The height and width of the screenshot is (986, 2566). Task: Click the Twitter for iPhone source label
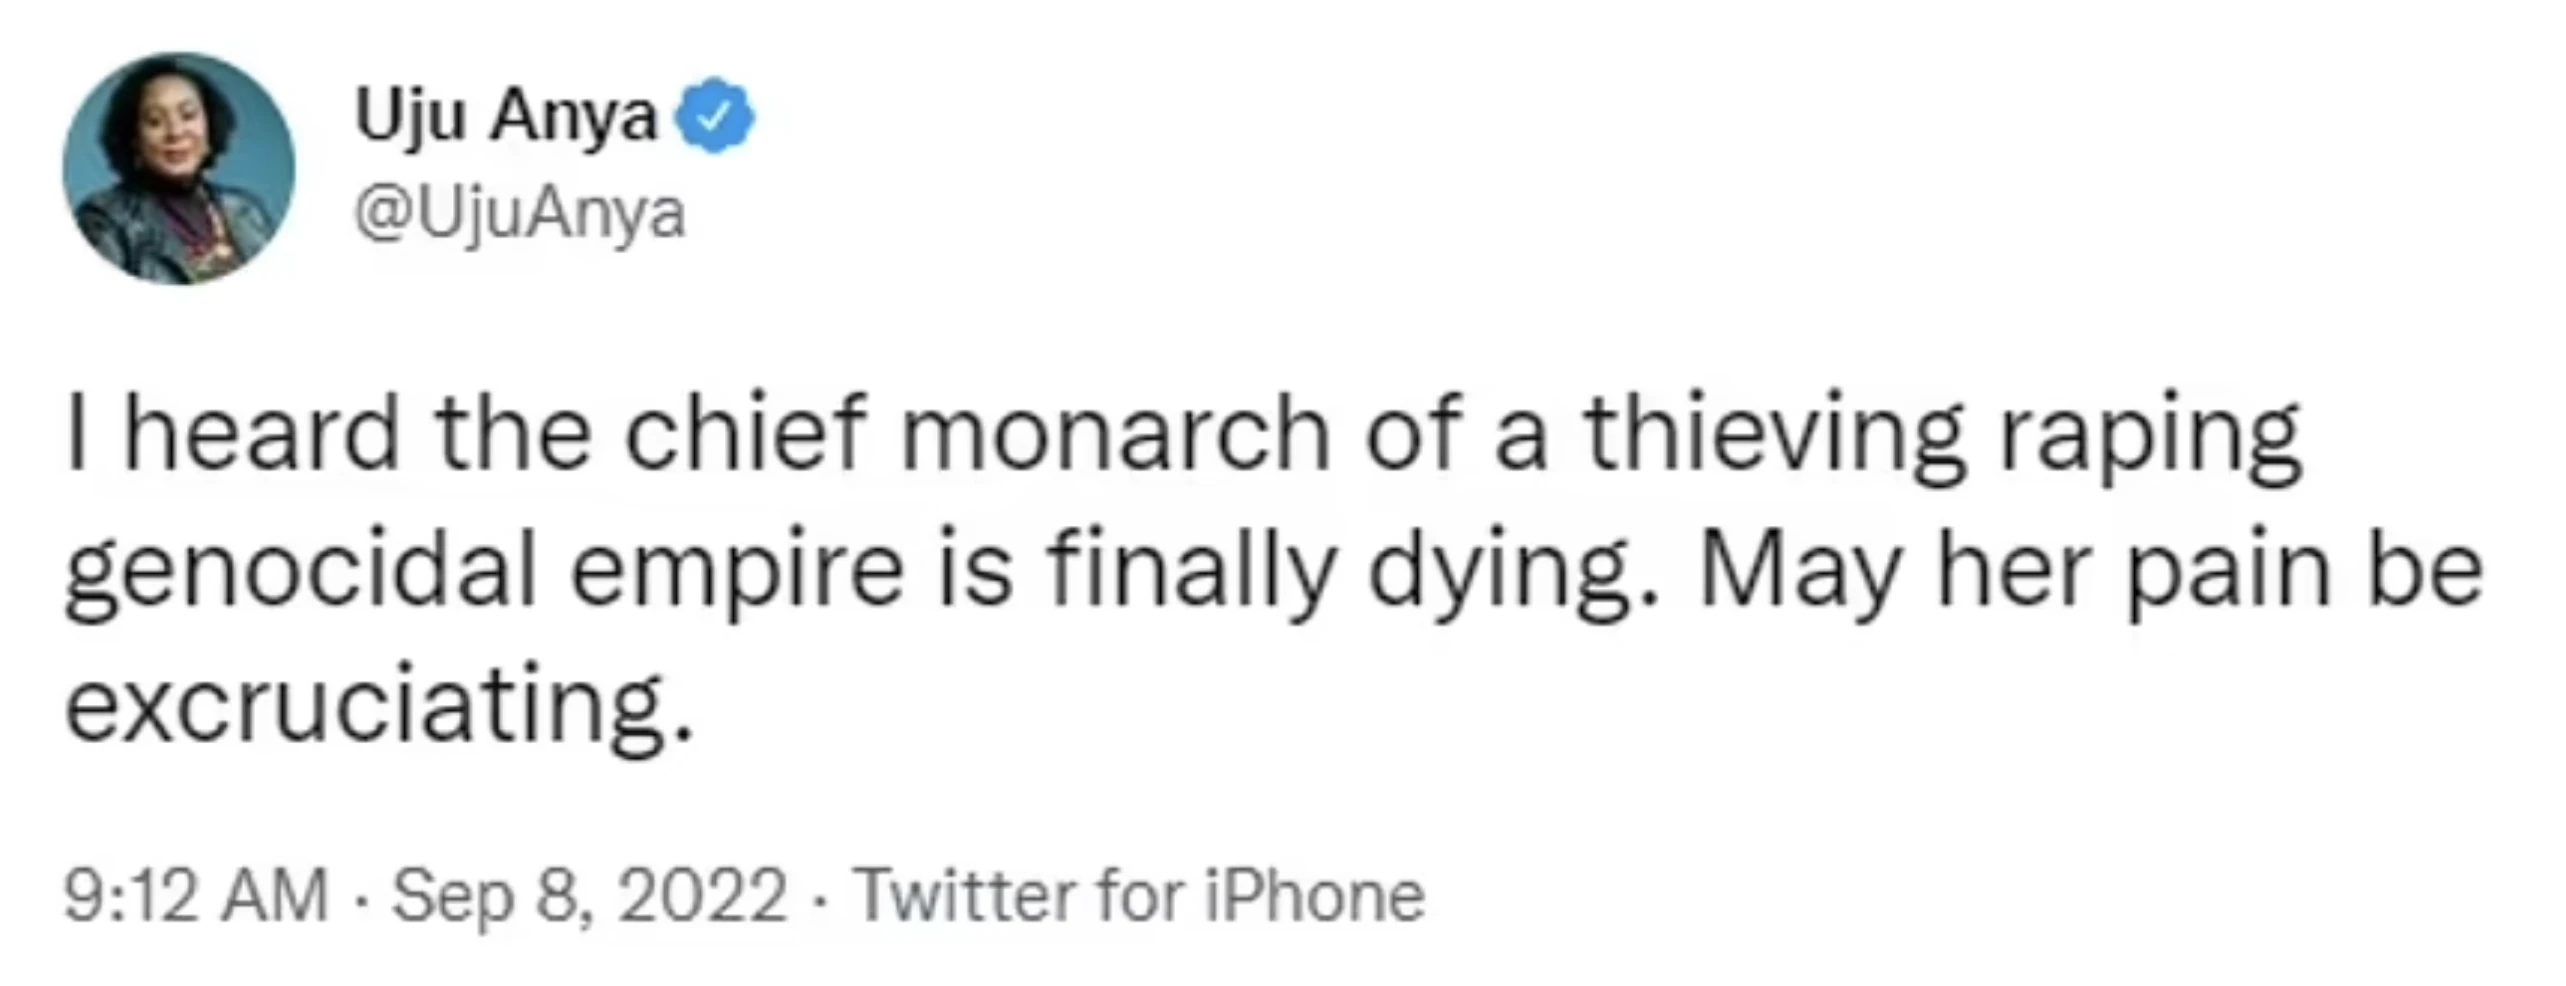[1139, 895]
